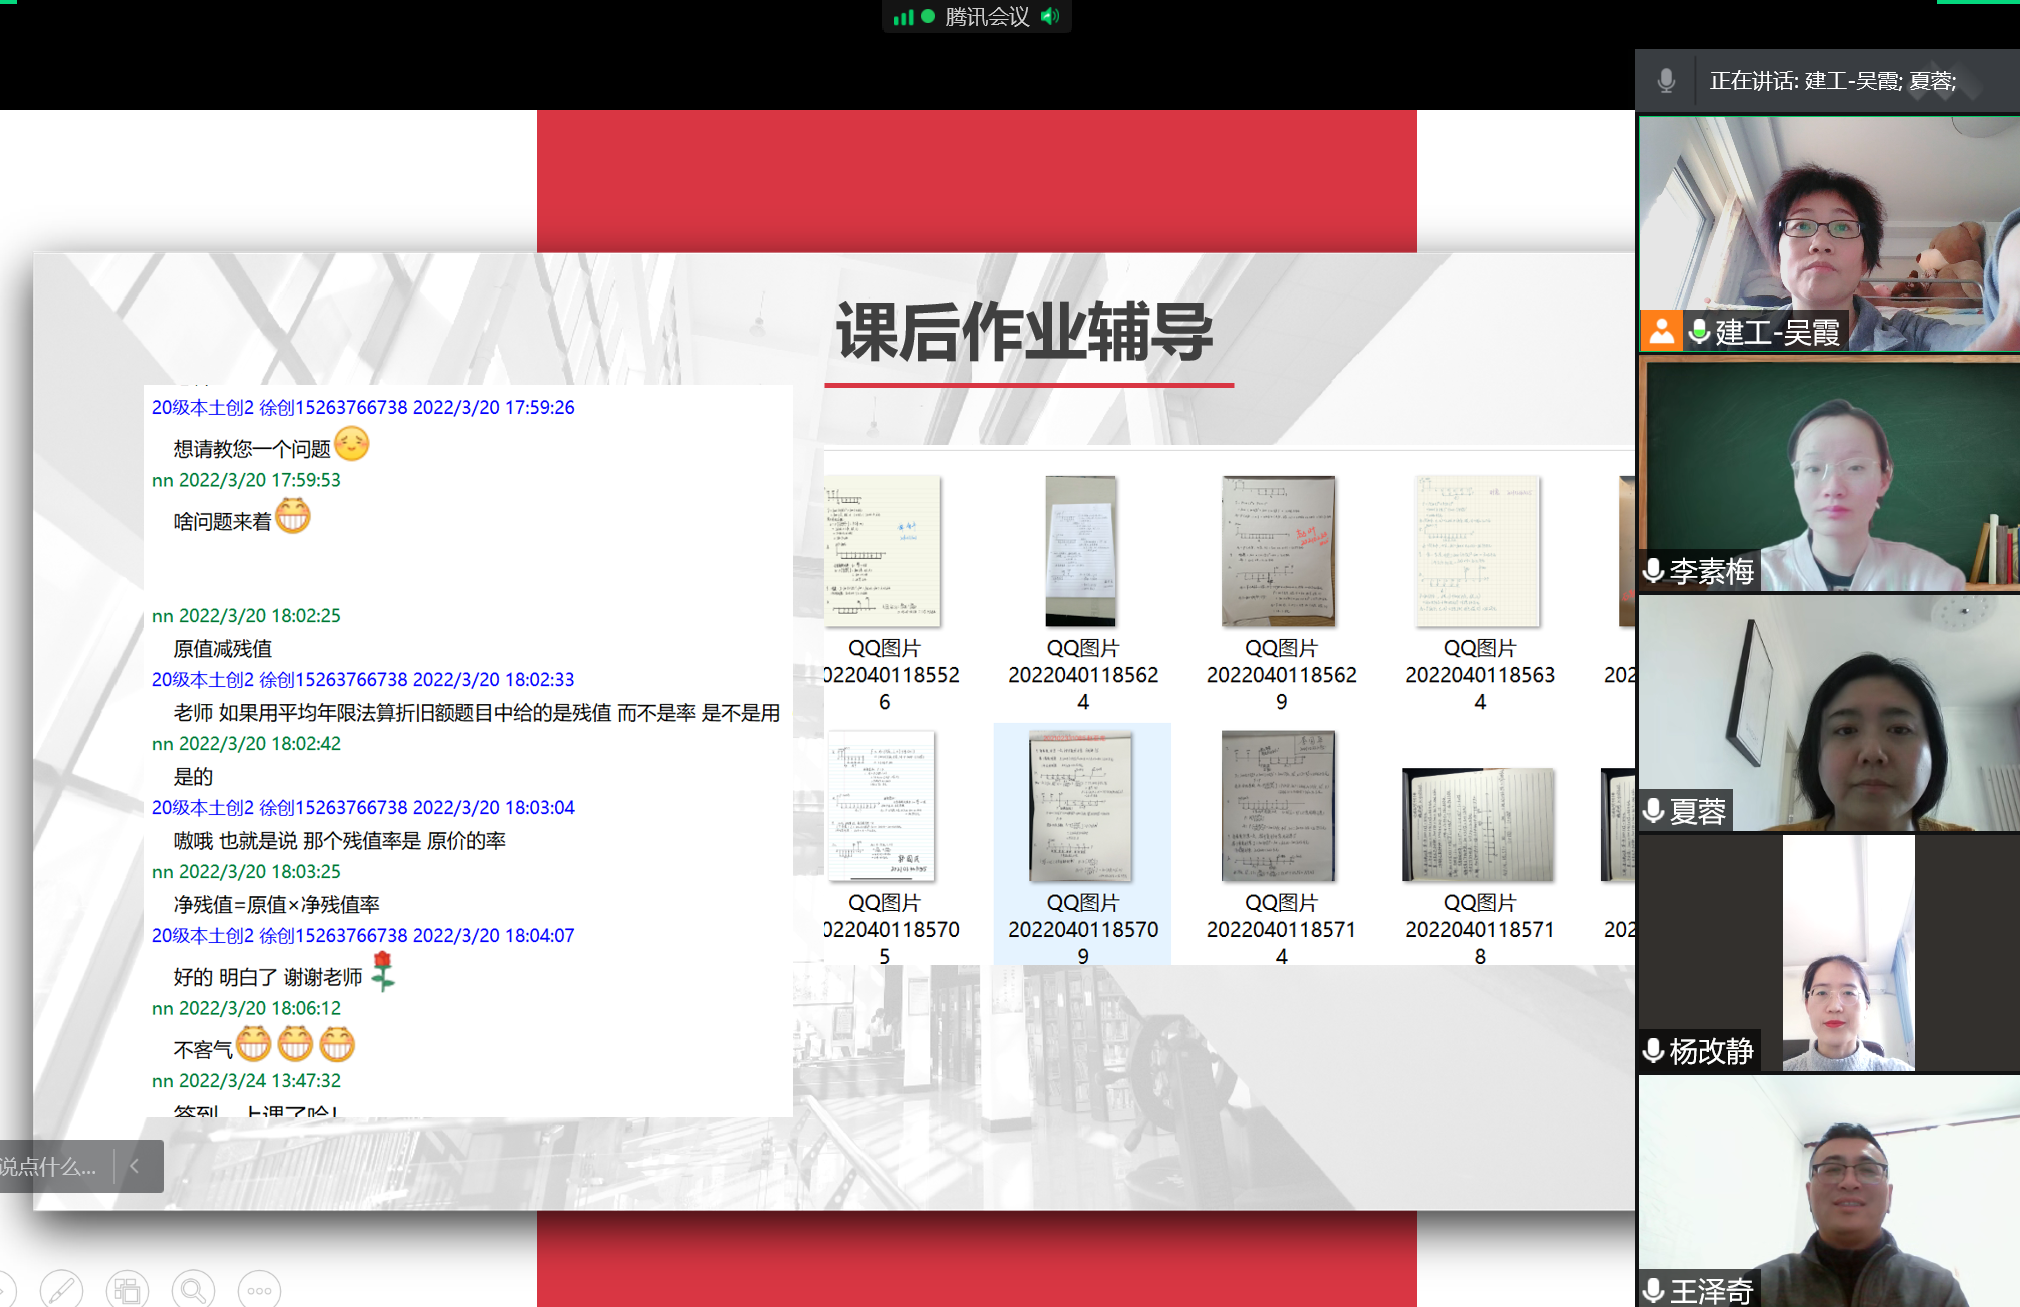Click the 建工-吴霞 participant name label

(x=1777, y=332)
